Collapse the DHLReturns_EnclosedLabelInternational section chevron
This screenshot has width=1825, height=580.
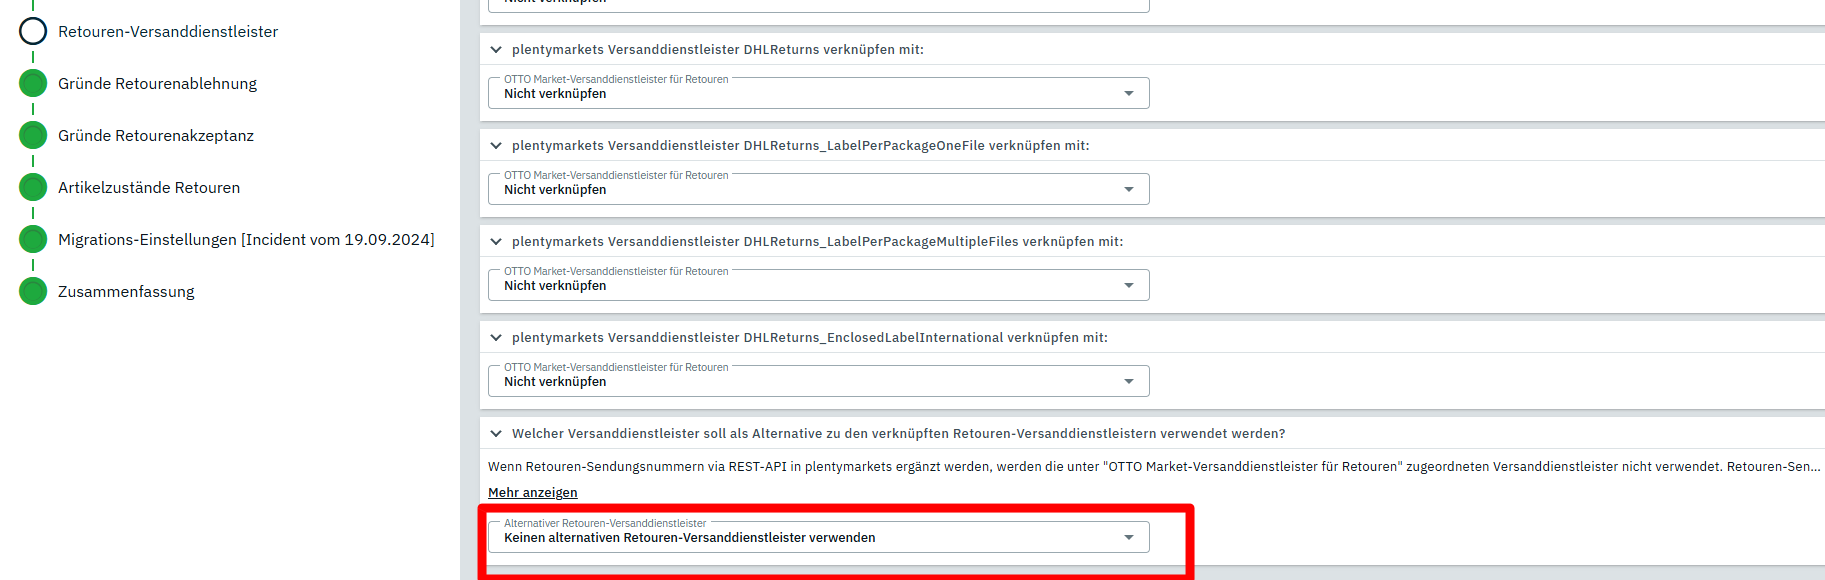(496, 338)
